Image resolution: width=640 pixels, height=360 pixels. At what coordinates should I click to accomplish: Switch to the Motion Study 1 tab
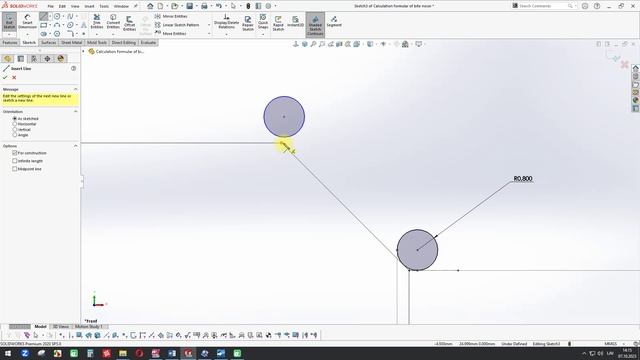tap(89, 327)
